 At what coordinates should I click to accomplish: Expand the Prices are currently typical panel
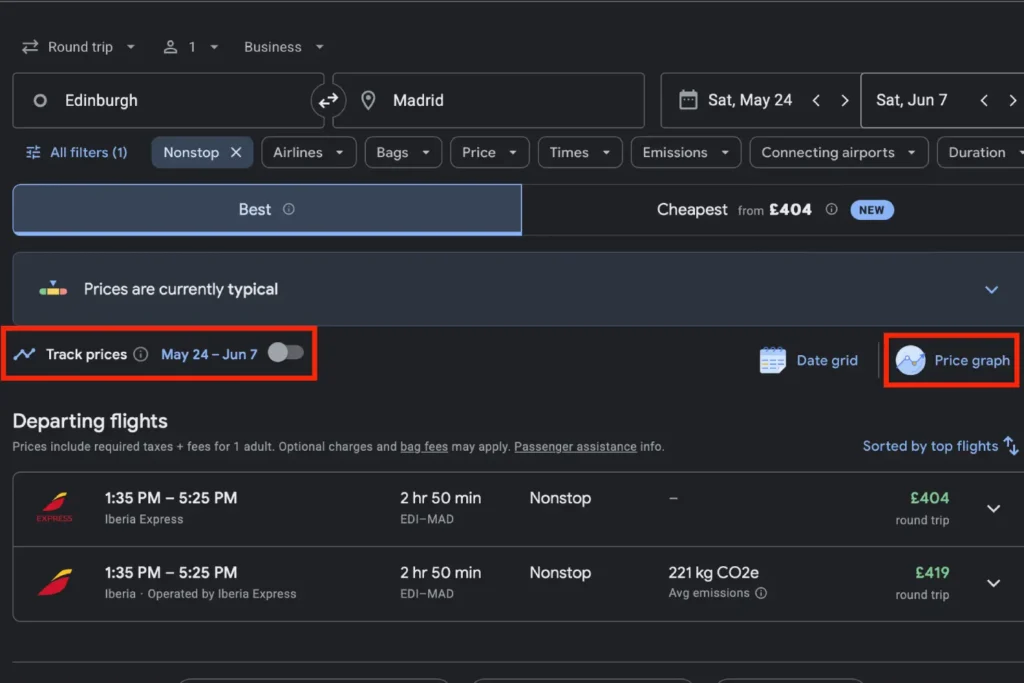991,289
